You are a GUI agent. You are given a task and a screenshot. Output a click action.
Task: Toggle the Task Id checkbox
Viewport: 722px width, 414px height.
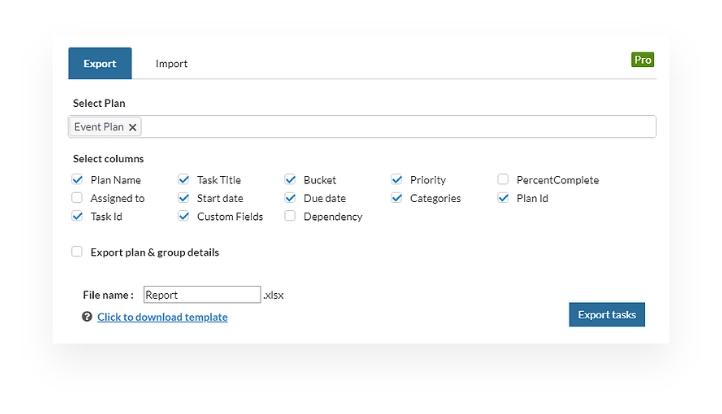pyautogui.click(x=77, y=216)
